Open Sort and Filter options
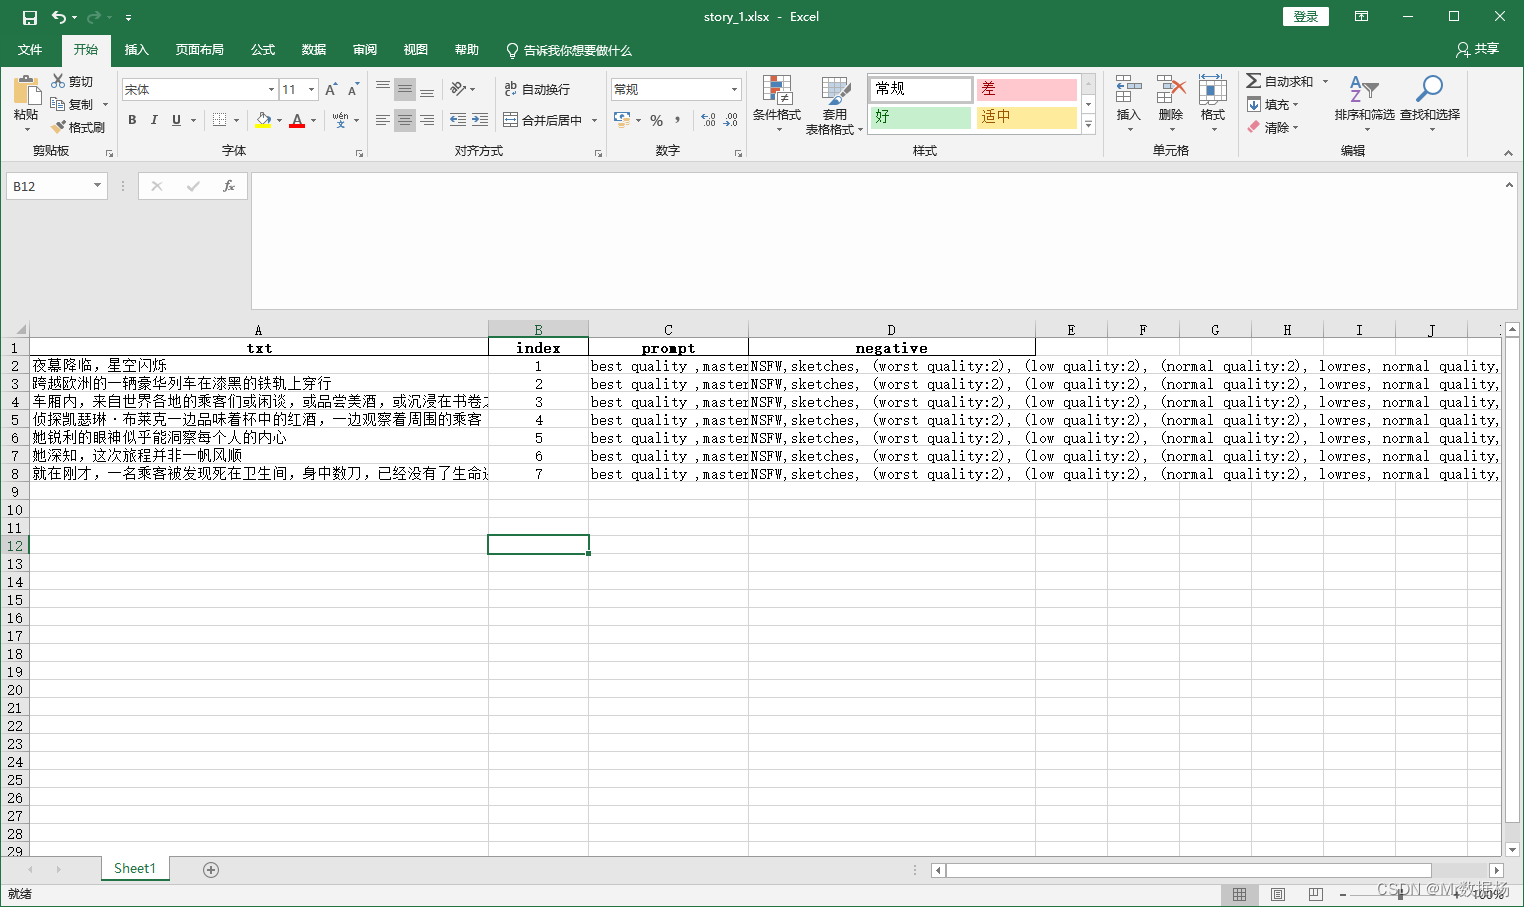The image size is (1524, 907). [1364, 103]
